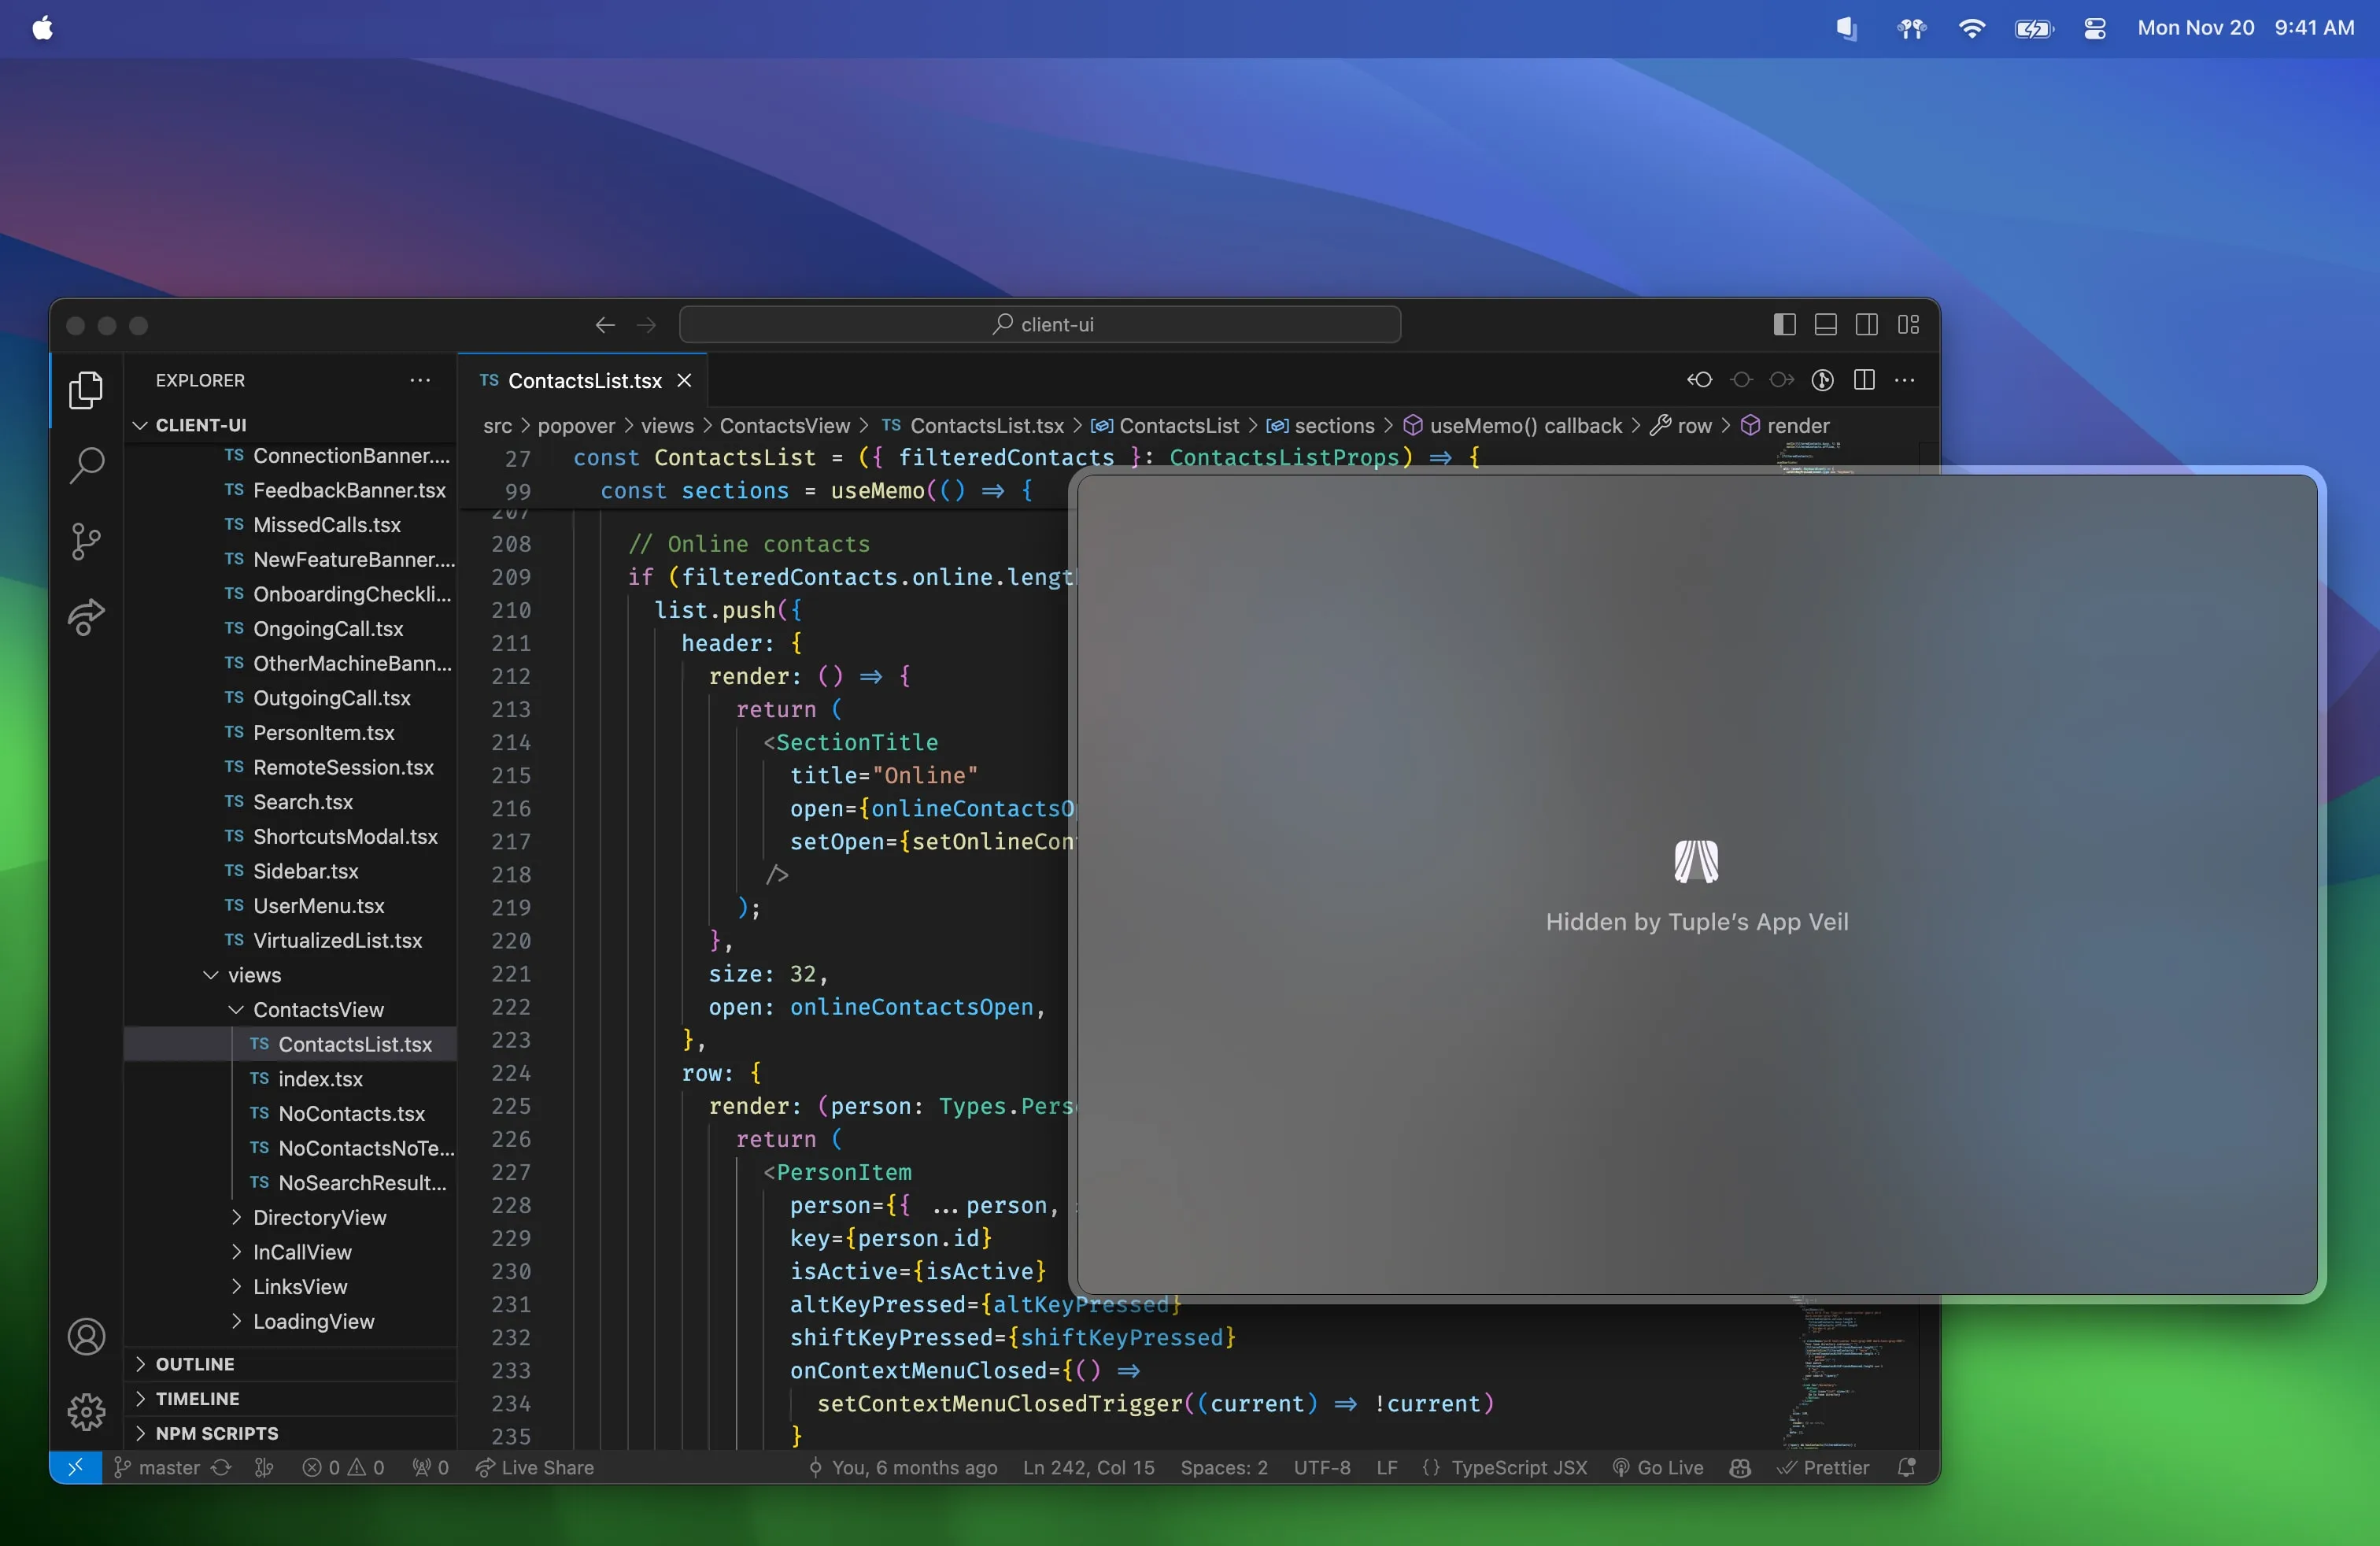Open Manage gear settings icon
Screen dimensions: 2380x1546
[86, 1411]
